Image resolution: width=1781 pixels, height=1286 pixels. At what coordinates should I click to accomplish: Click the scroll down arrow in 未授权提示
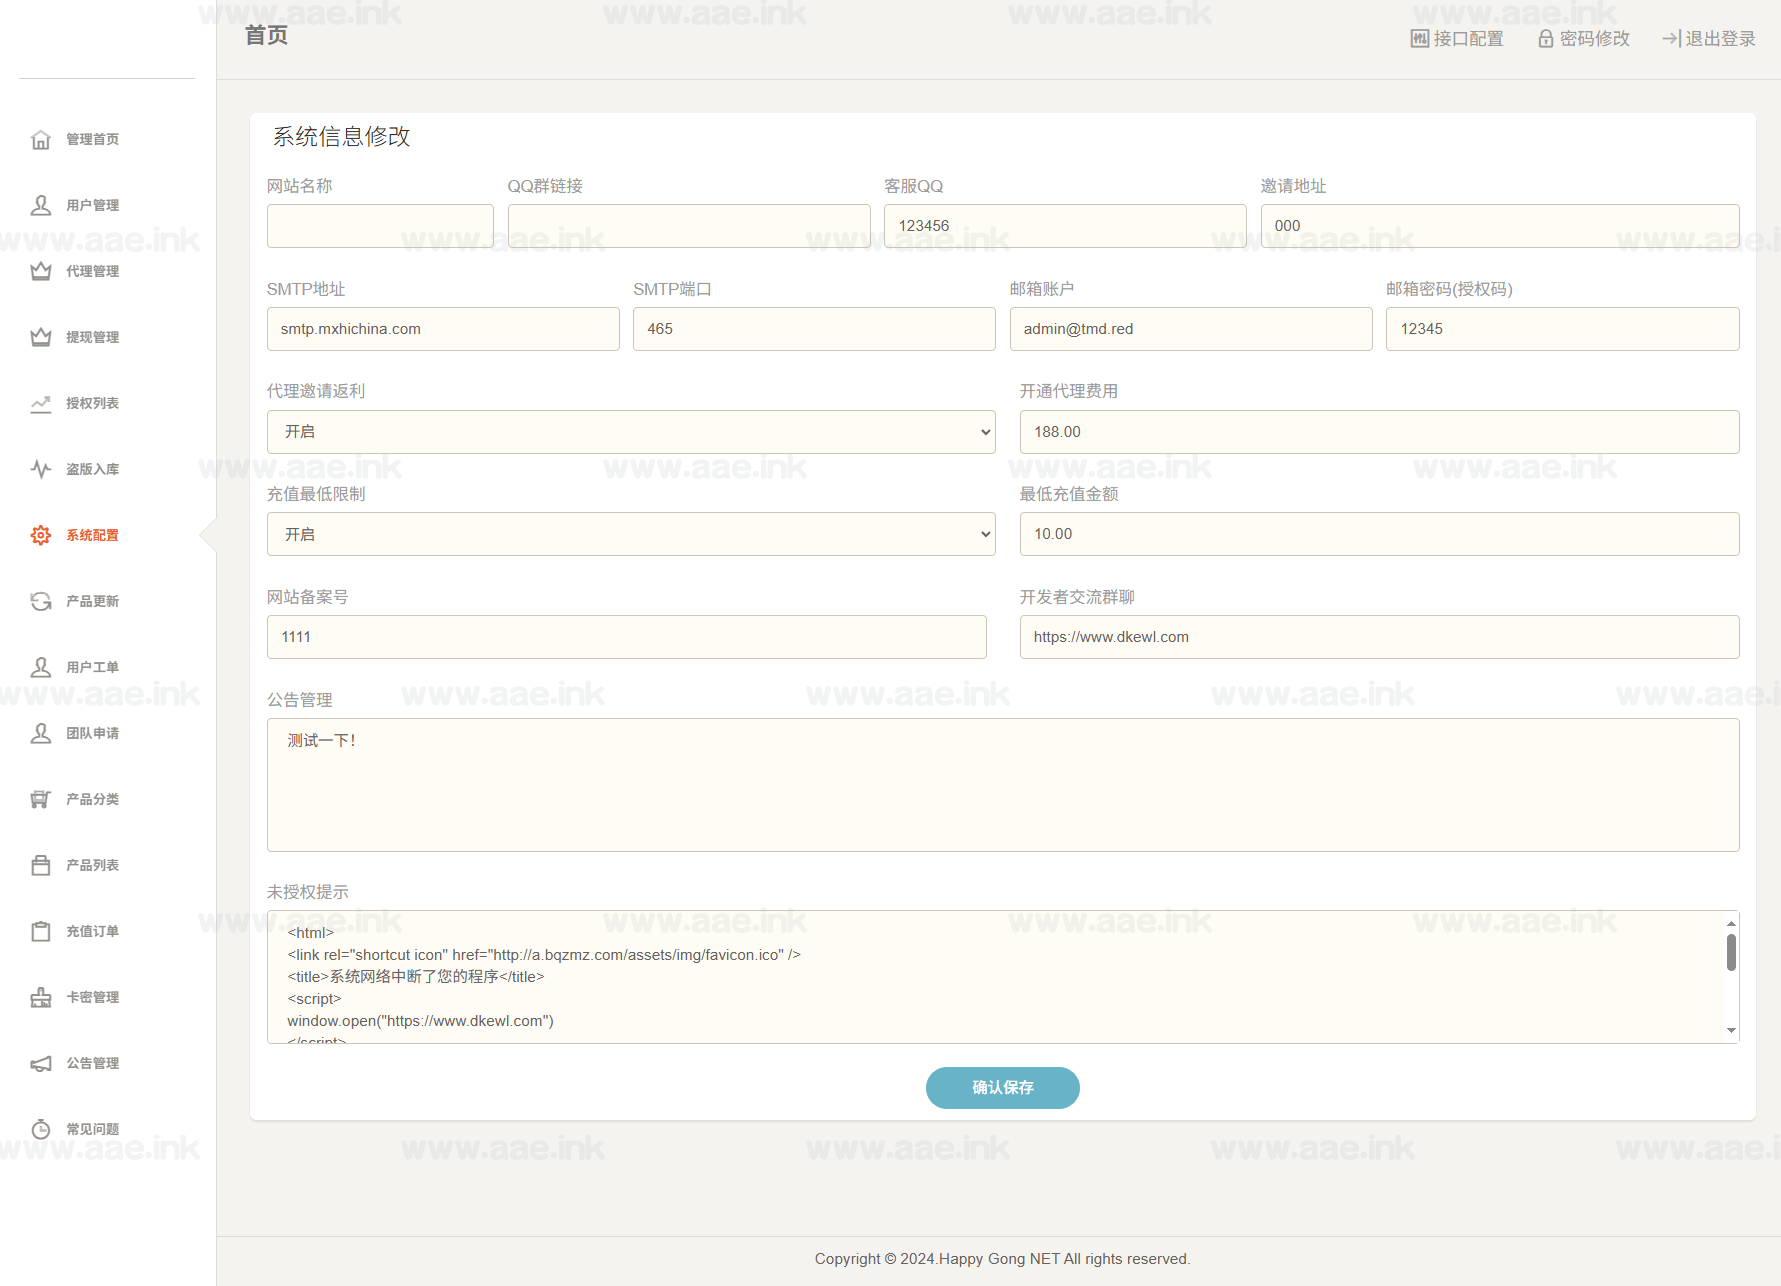coord(1731,1031)
